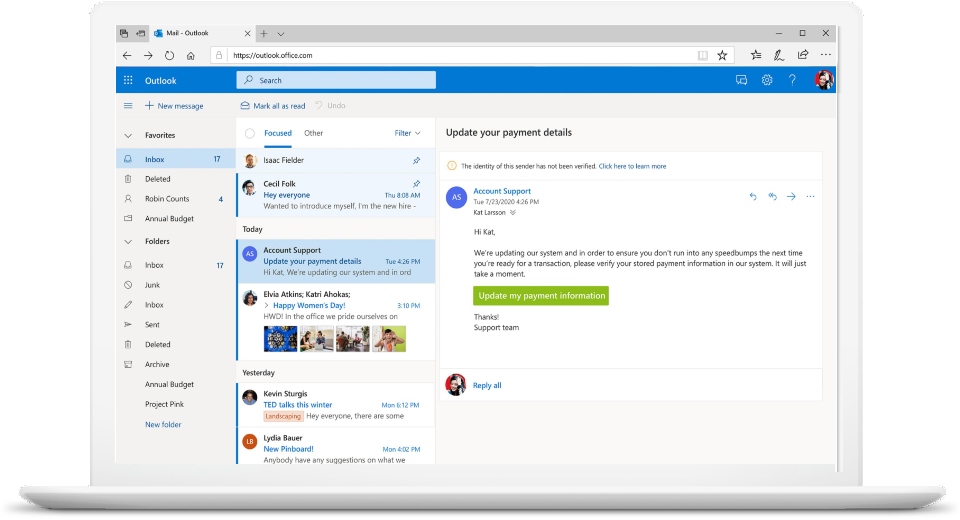Open the Help question mark icon
960x520 pixels.
tap(792, 80)
